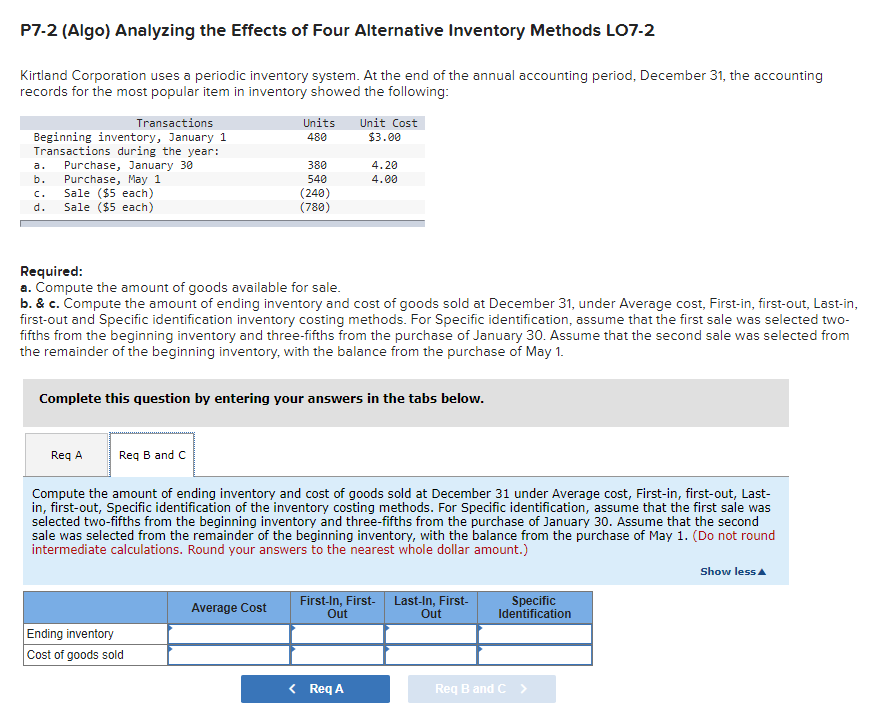This screenshot has width=879, height=715.
Task: Click the (240) units sale value
Action: point(315,193)
